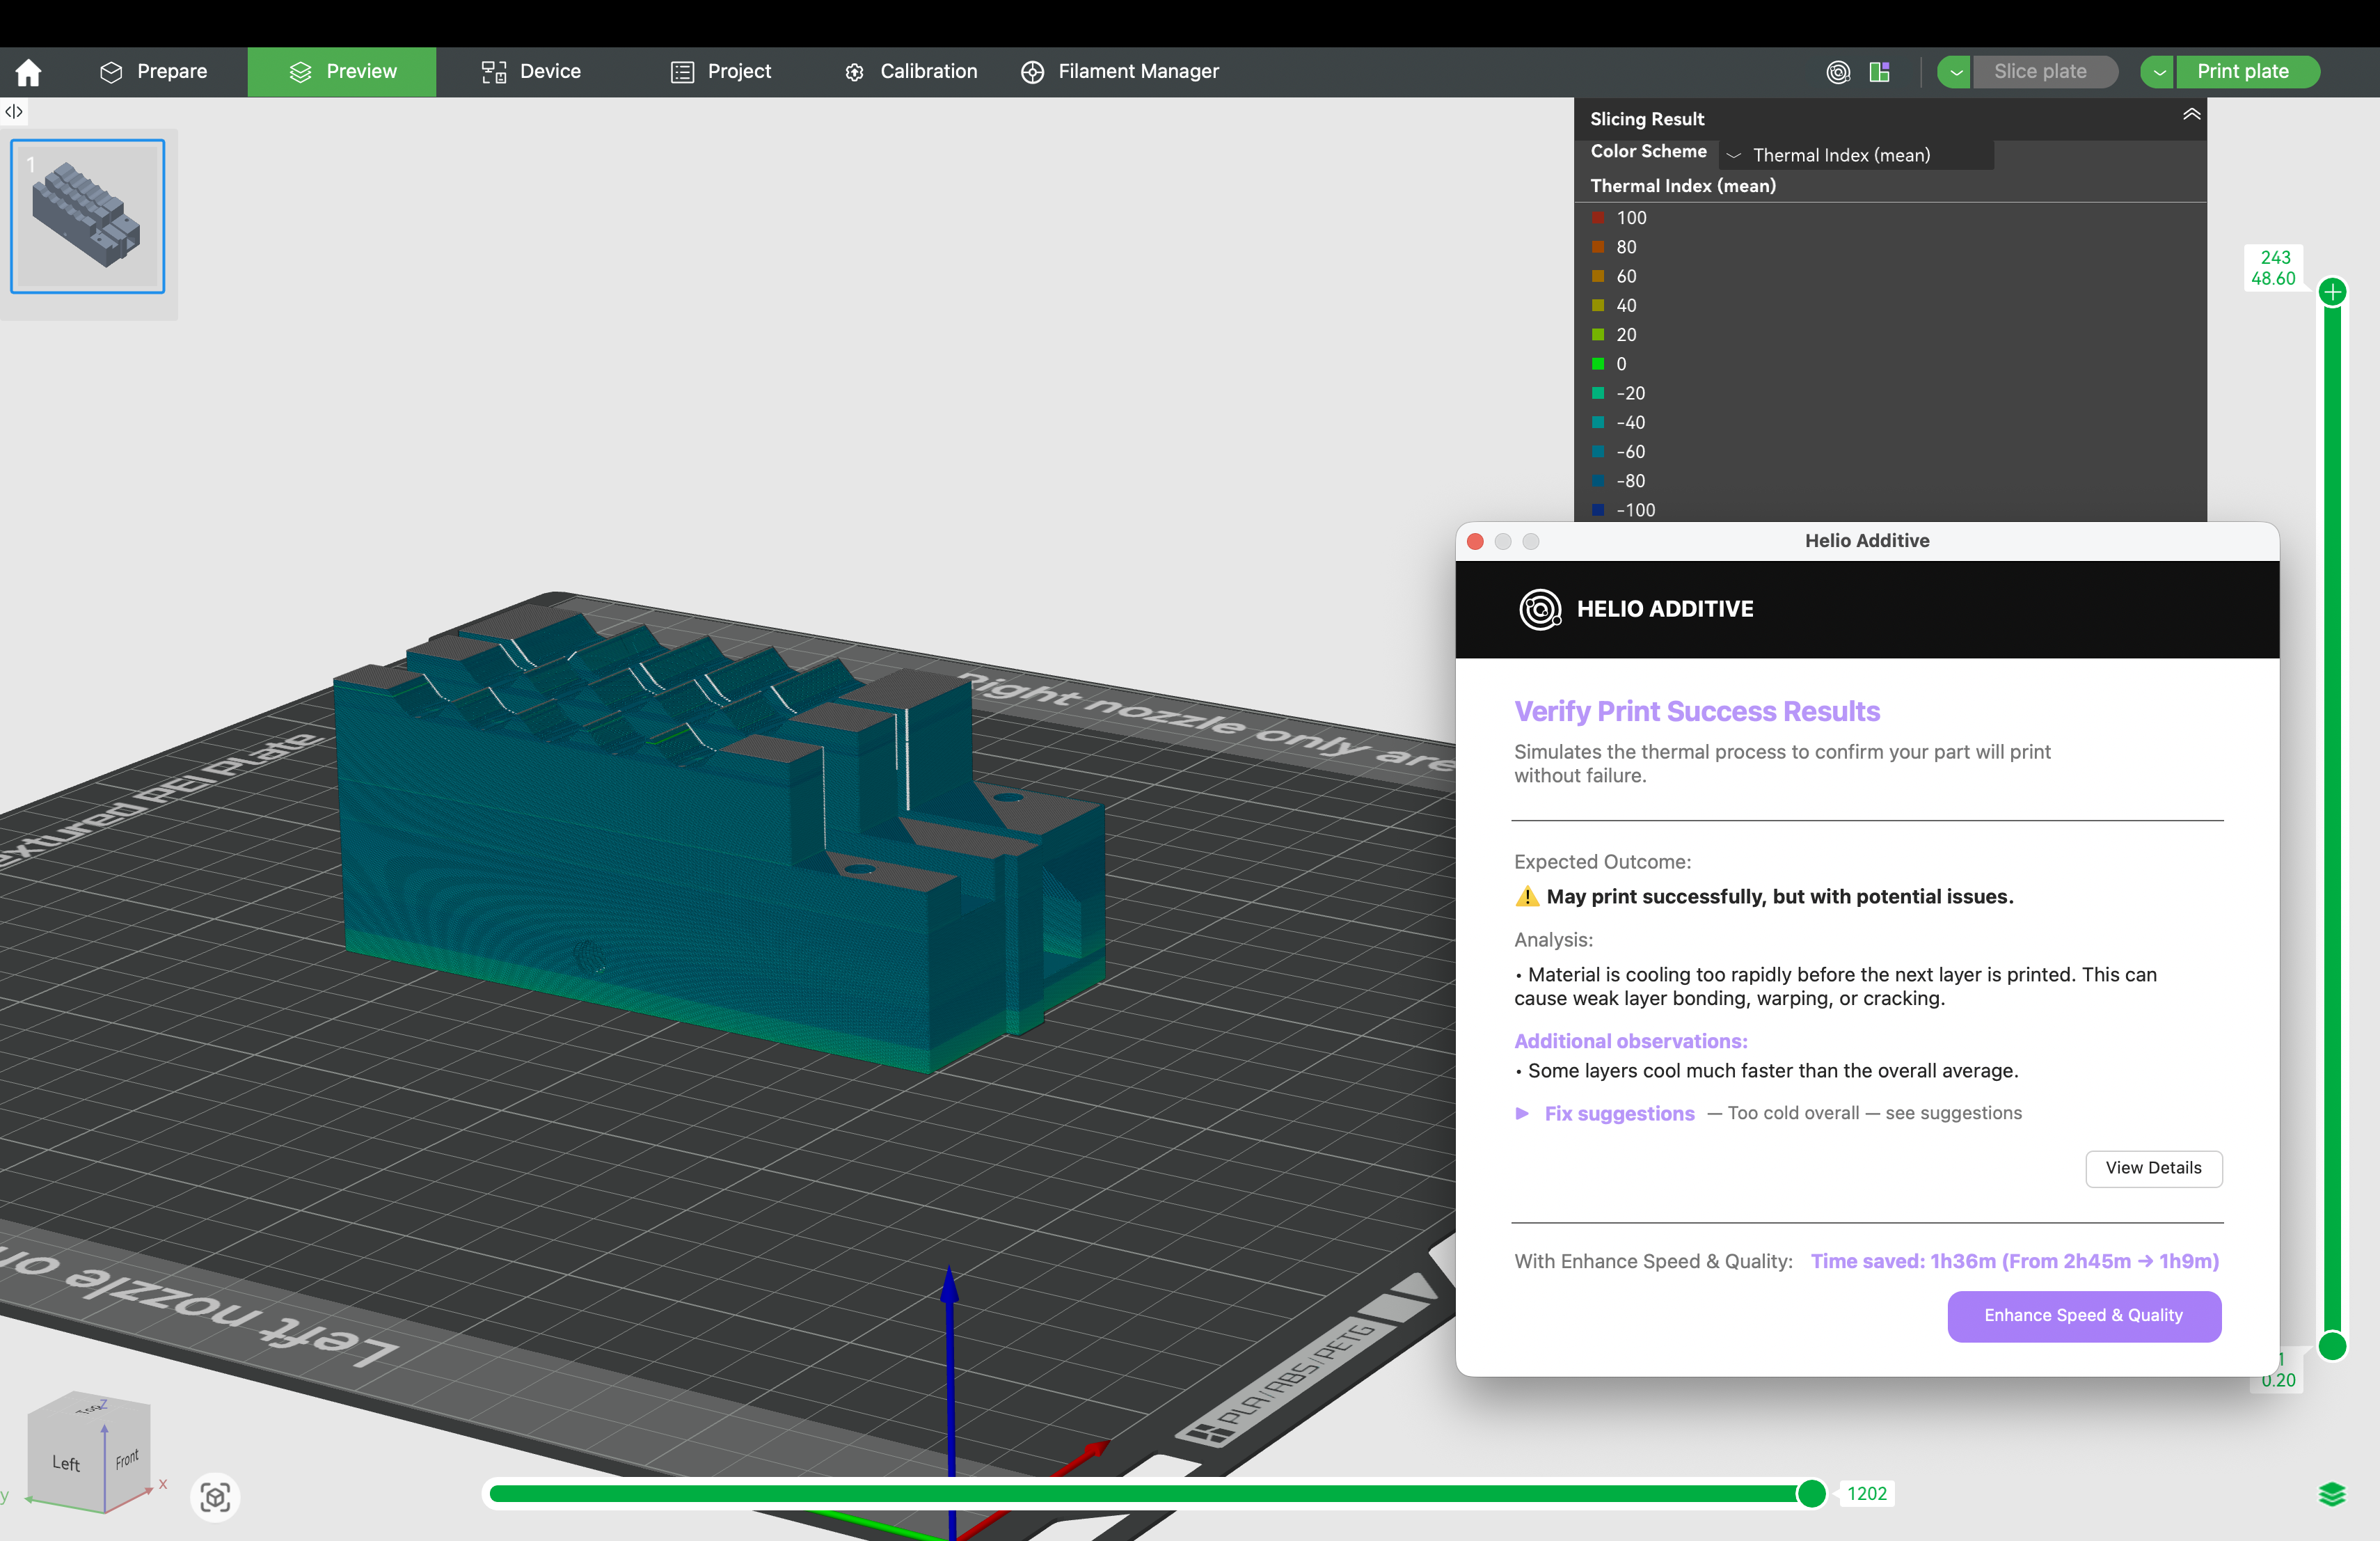Collapse the Slicing Result panel
Image resolution: width=2380 pixels, height=1541 pixels.
2191,114
